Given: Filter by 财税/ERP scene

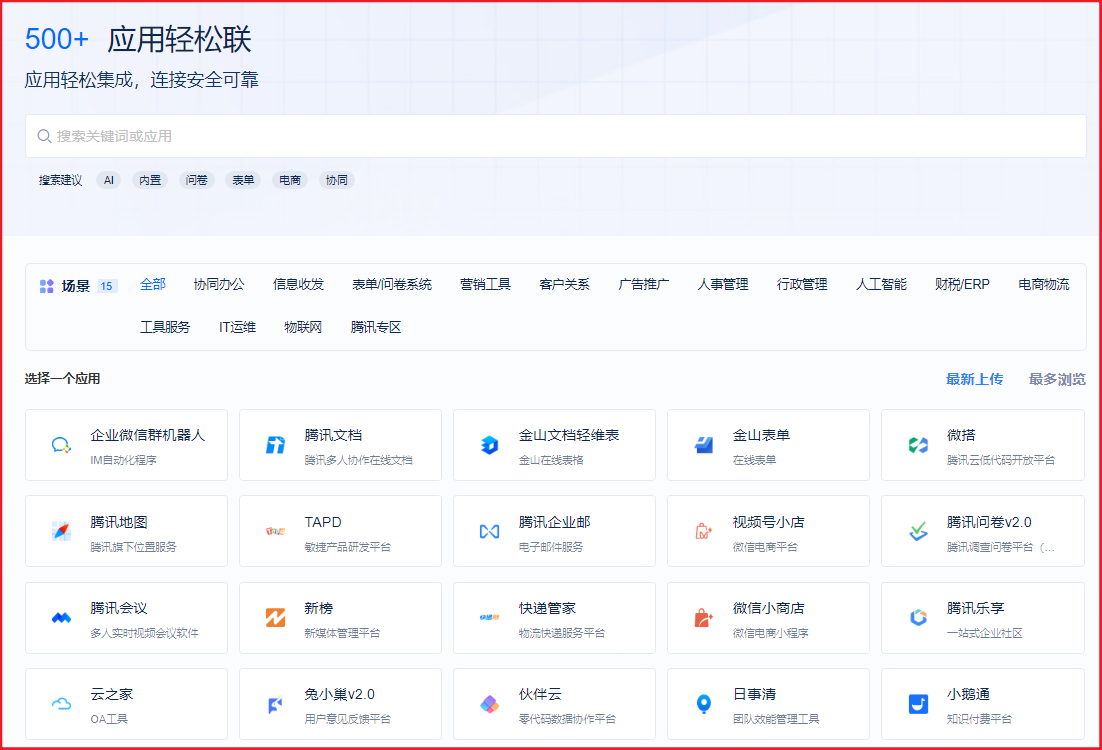Looking at the screenshot, I should click(x=962, y=285).
